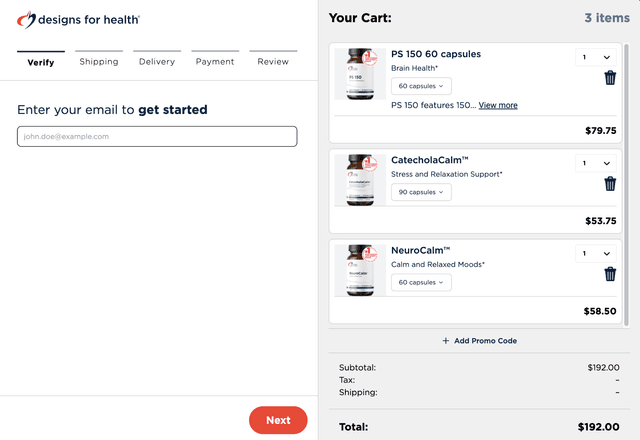Select the Payment step tab

pos(215,61)
